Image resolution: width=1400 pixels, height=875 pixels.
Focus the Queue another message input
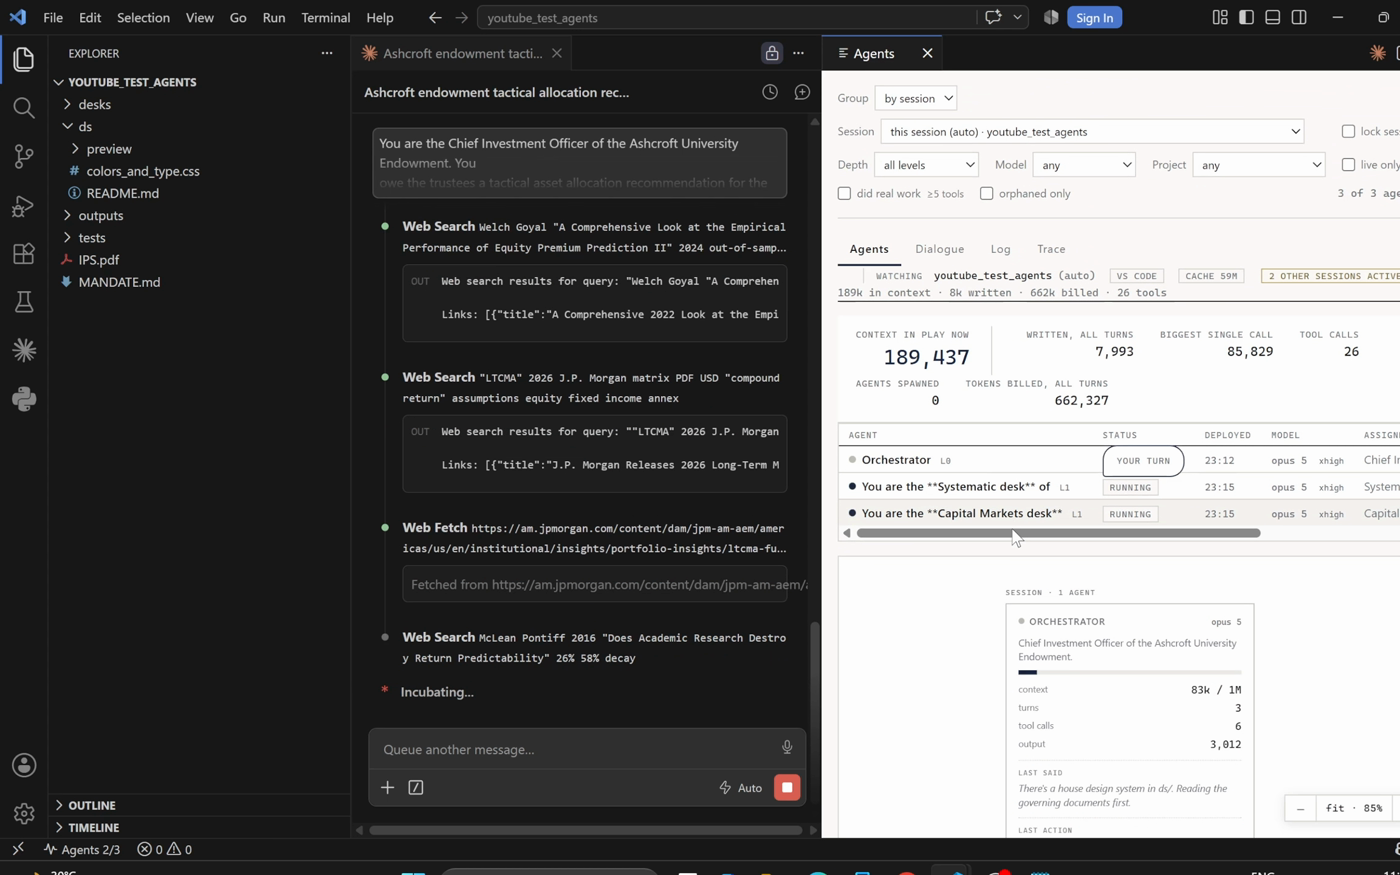(x=574, y=749)
